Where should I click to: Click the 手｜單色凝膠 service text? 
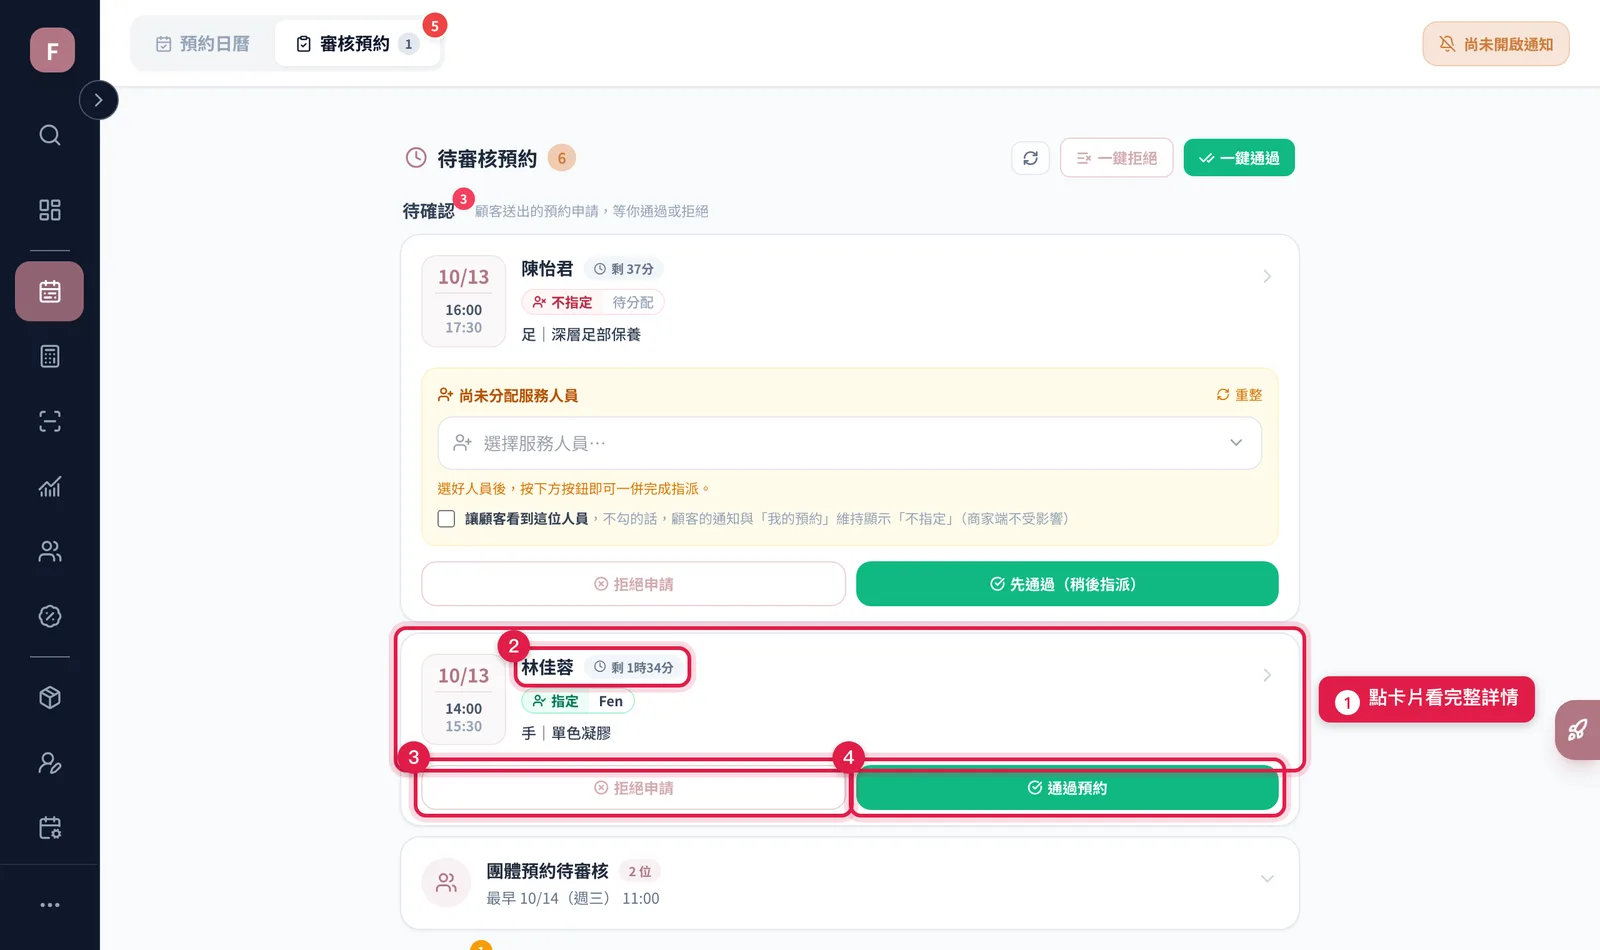click(566, 734)
